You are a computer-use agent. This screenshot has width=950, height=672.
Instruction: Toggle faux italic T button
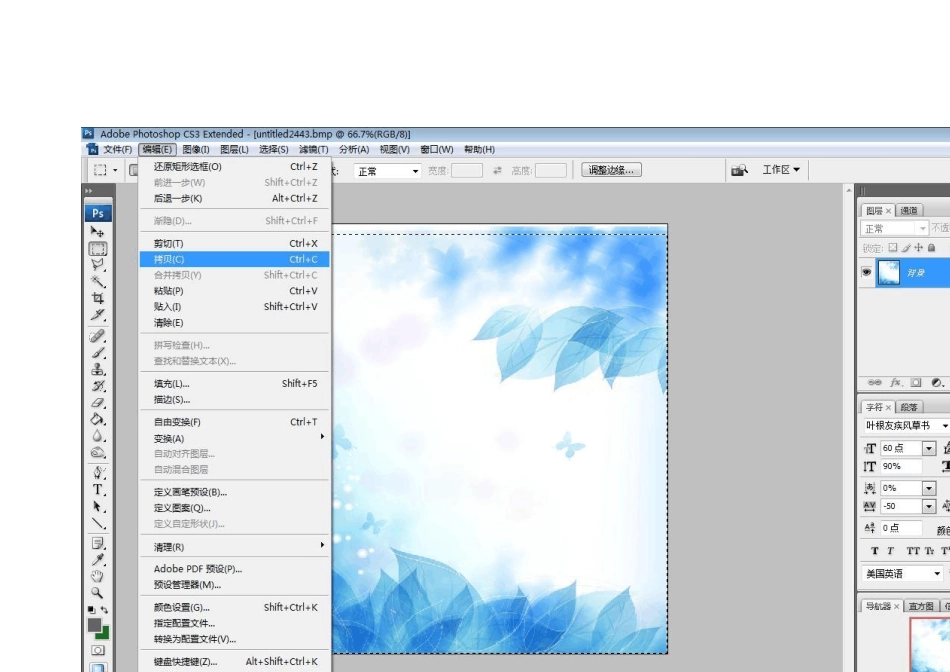(890, 551)
